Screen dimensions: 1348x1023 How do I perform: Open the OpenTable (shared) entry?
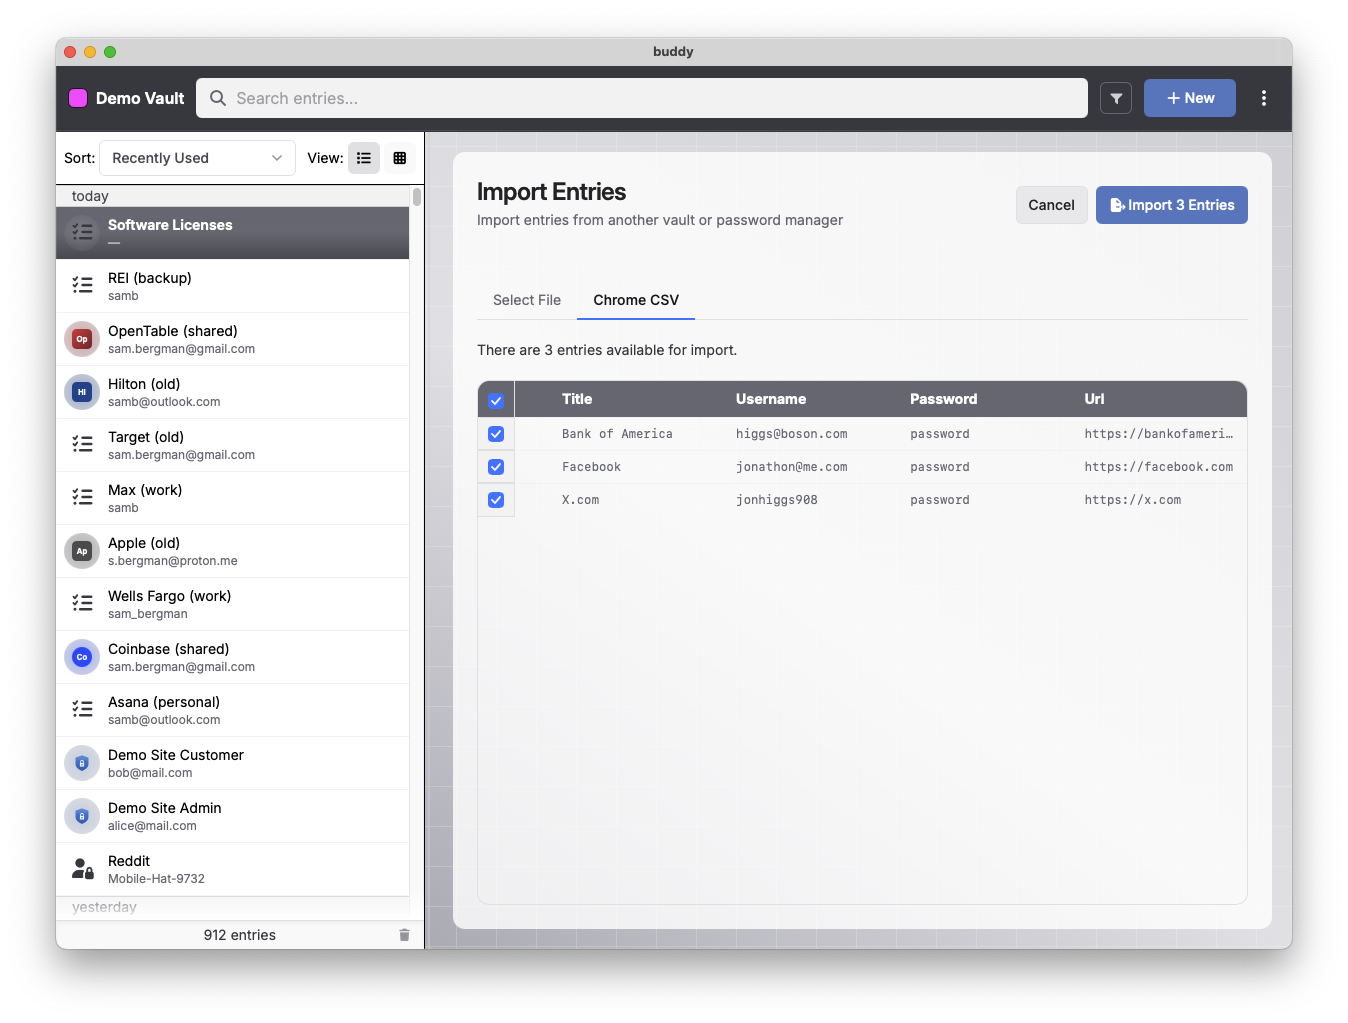coord(232,339)
